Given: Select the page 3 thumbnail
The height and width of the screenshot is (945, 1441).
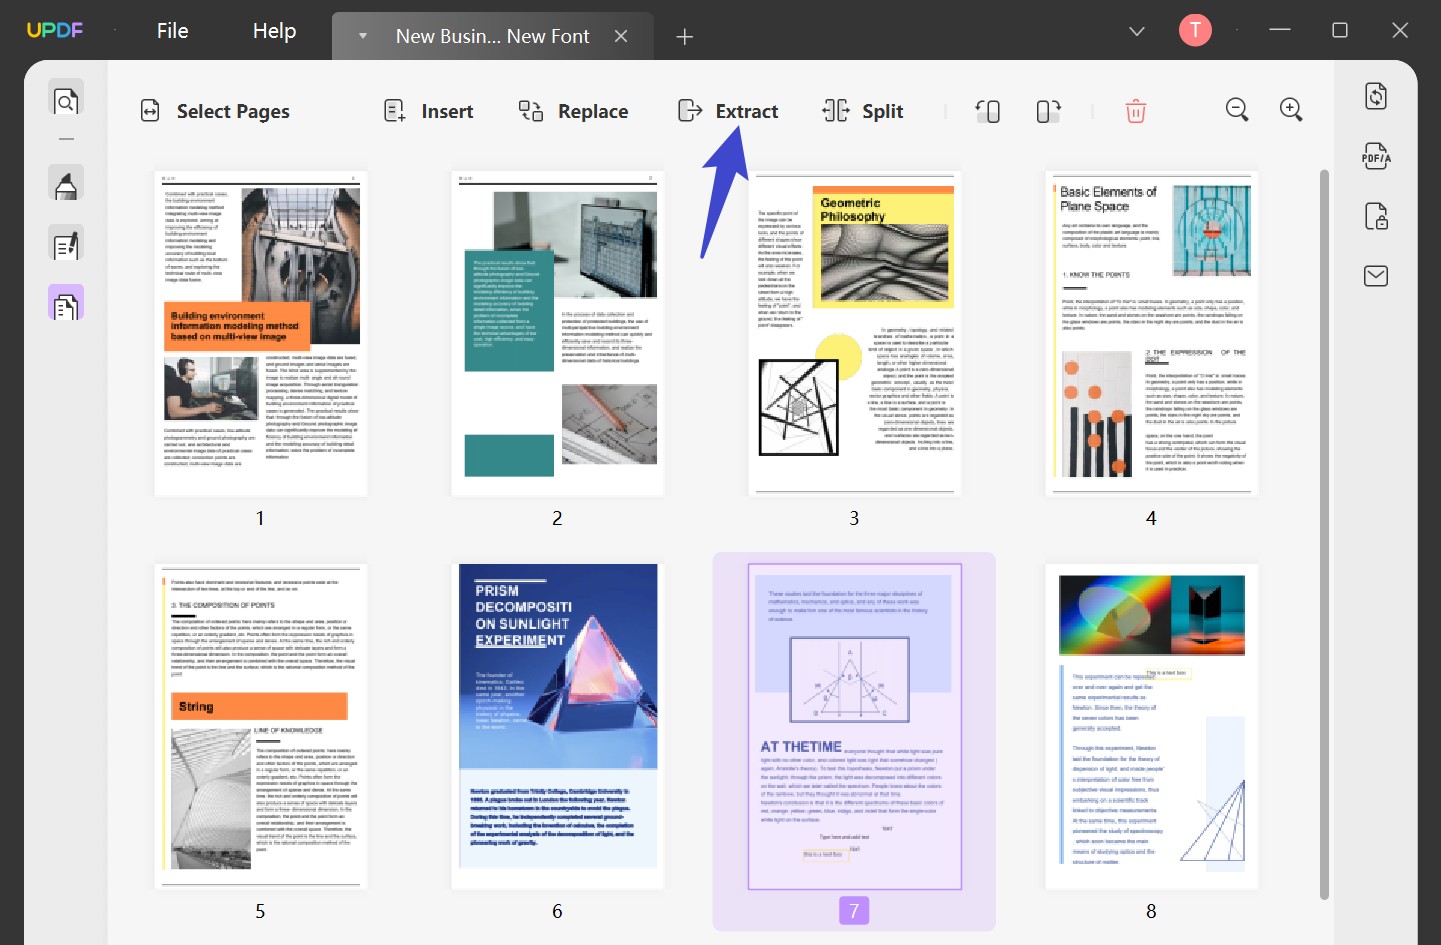Looking at the screenshot, I should pos(853,334).
